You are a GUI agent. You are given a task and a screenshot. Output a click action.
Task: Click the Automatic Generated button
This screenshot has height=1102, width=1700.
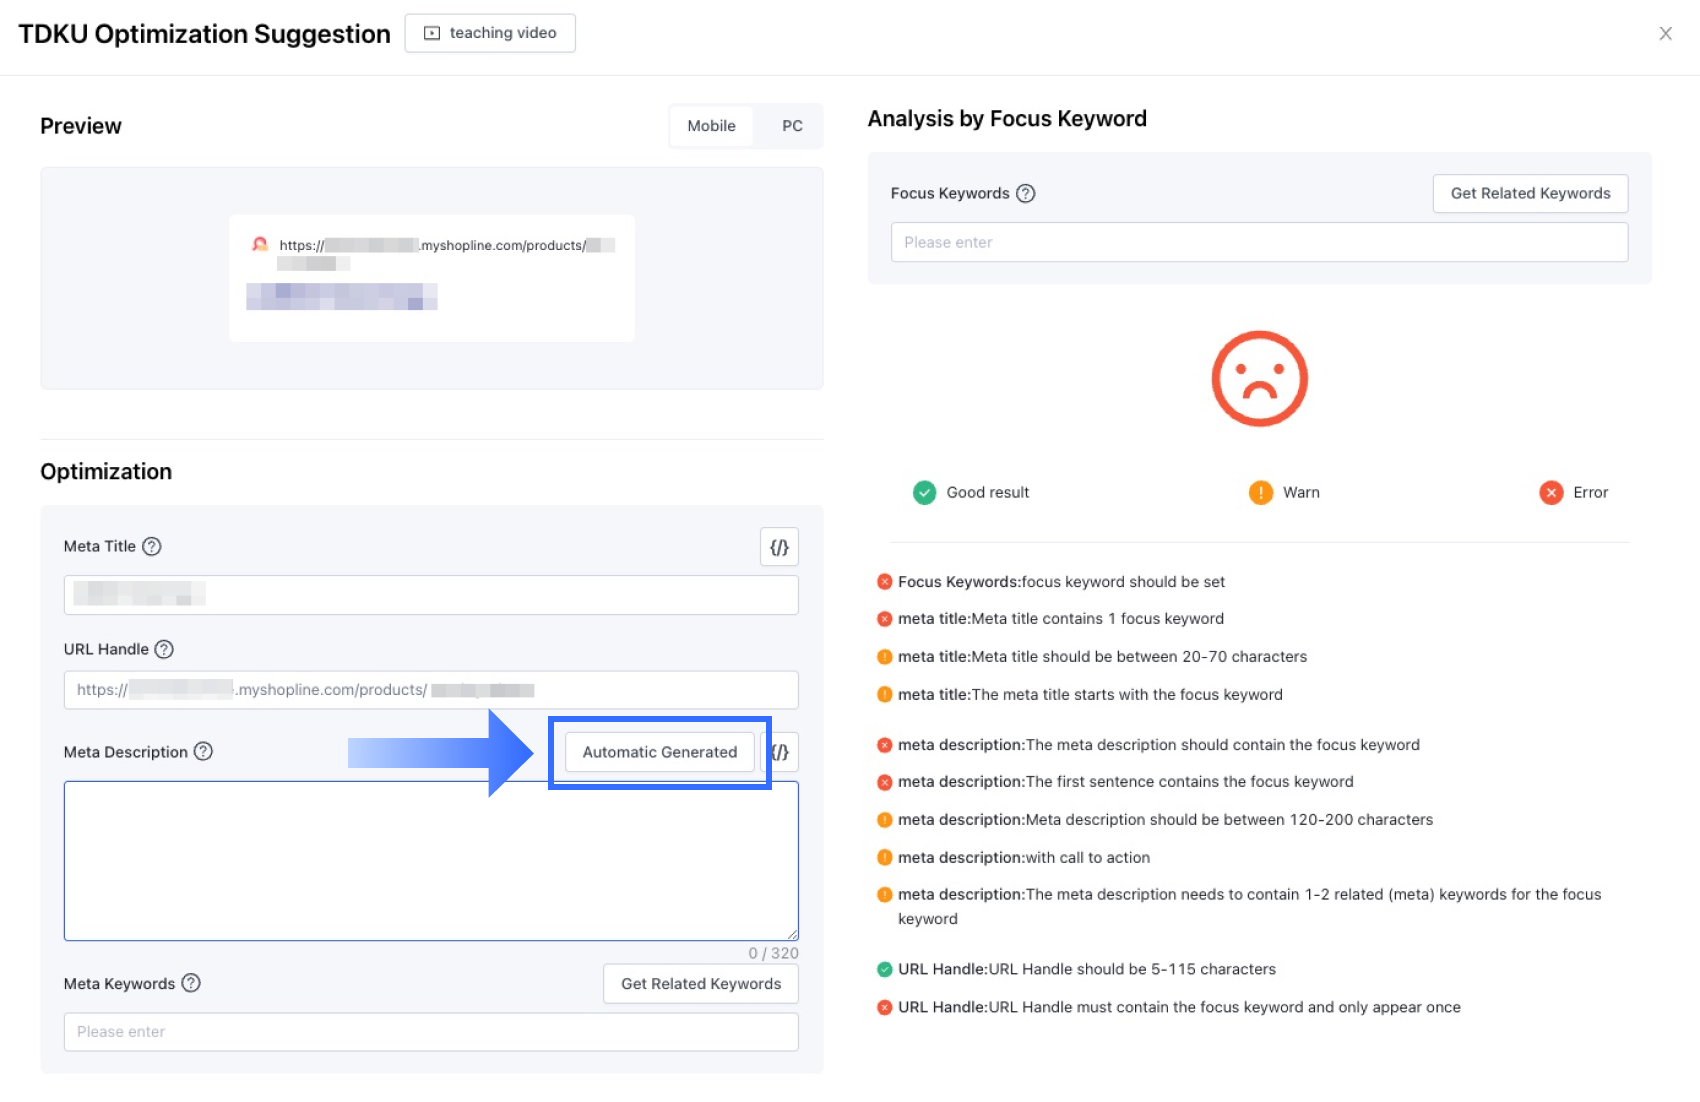pyautogui.click(x=660, y=752)
